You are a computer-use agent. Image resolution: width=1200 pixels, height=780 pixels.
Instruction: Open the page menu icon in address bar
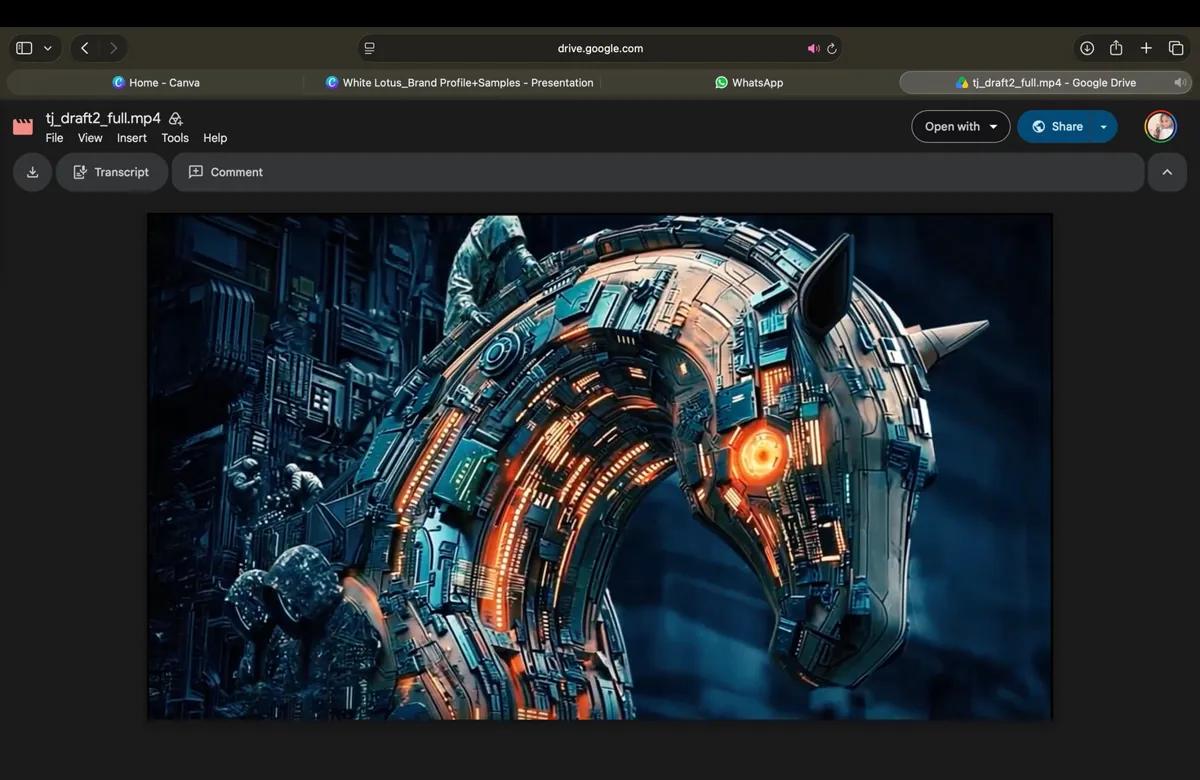(x=369, y=48)
